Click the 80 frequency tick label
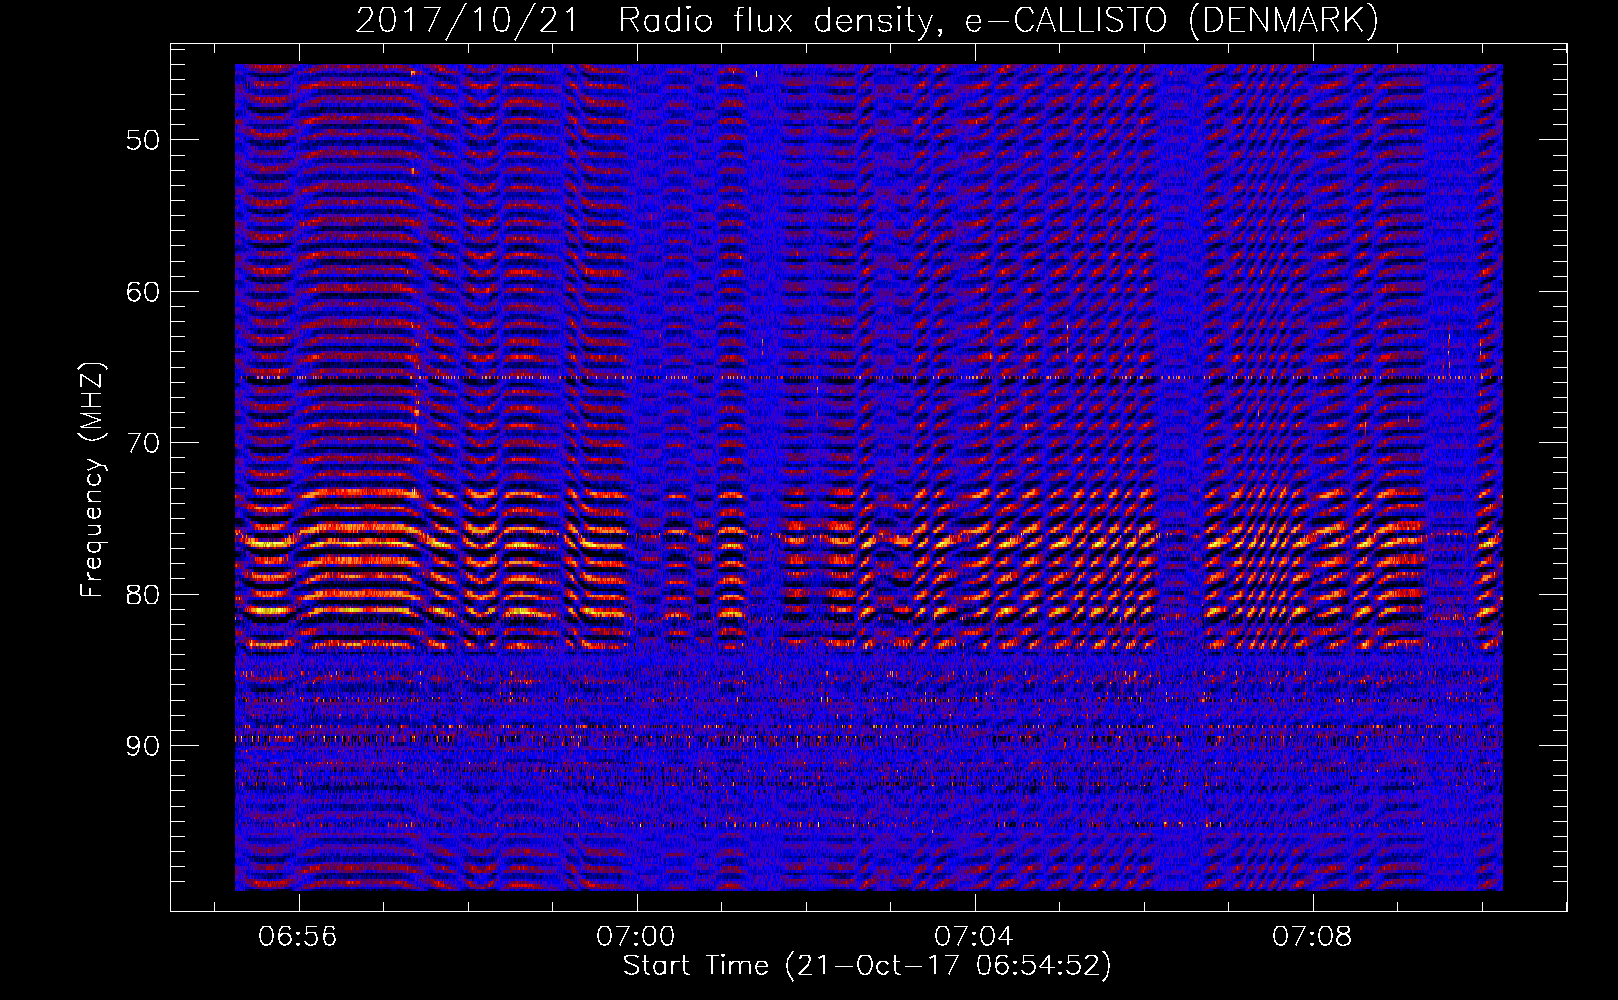1618x1000 pixels. point(143,595)
